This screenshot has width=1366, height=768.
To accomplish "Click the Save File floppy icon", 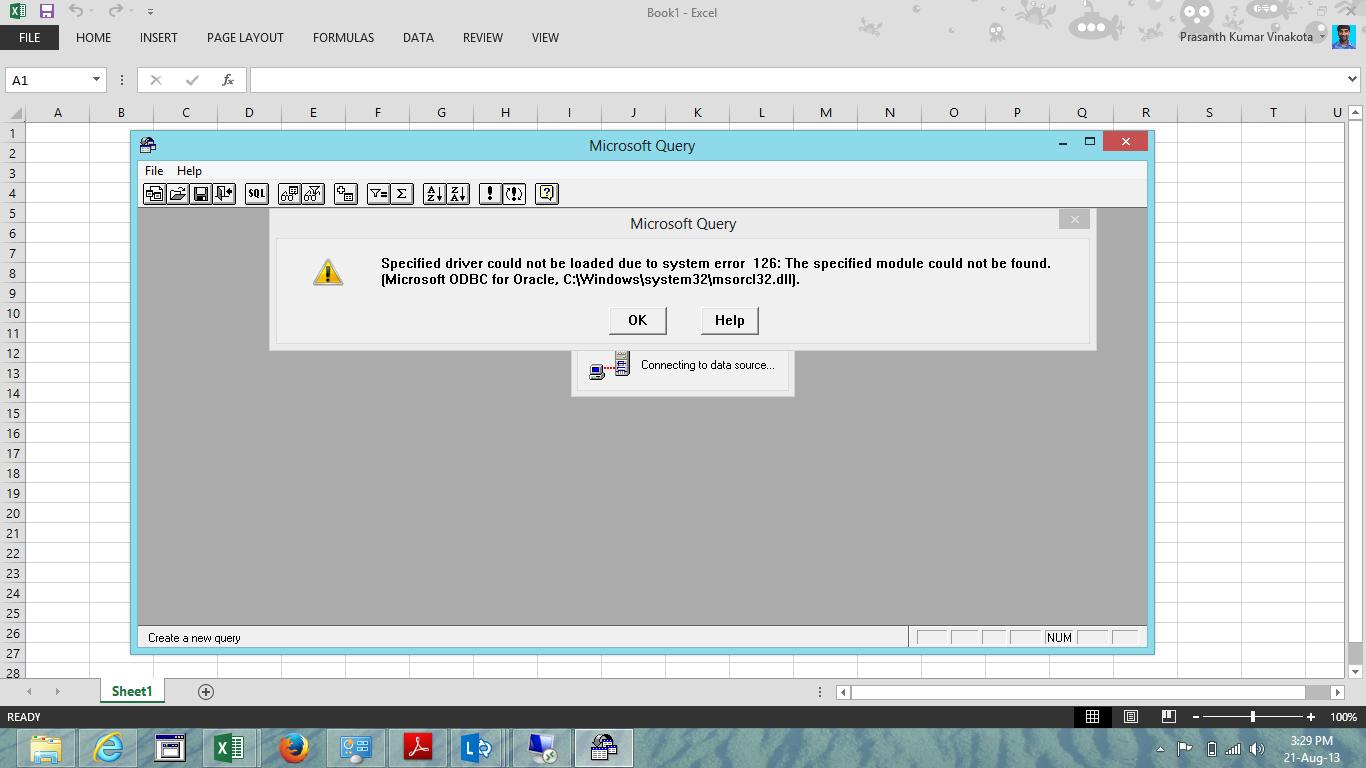I will coord(200,194).
